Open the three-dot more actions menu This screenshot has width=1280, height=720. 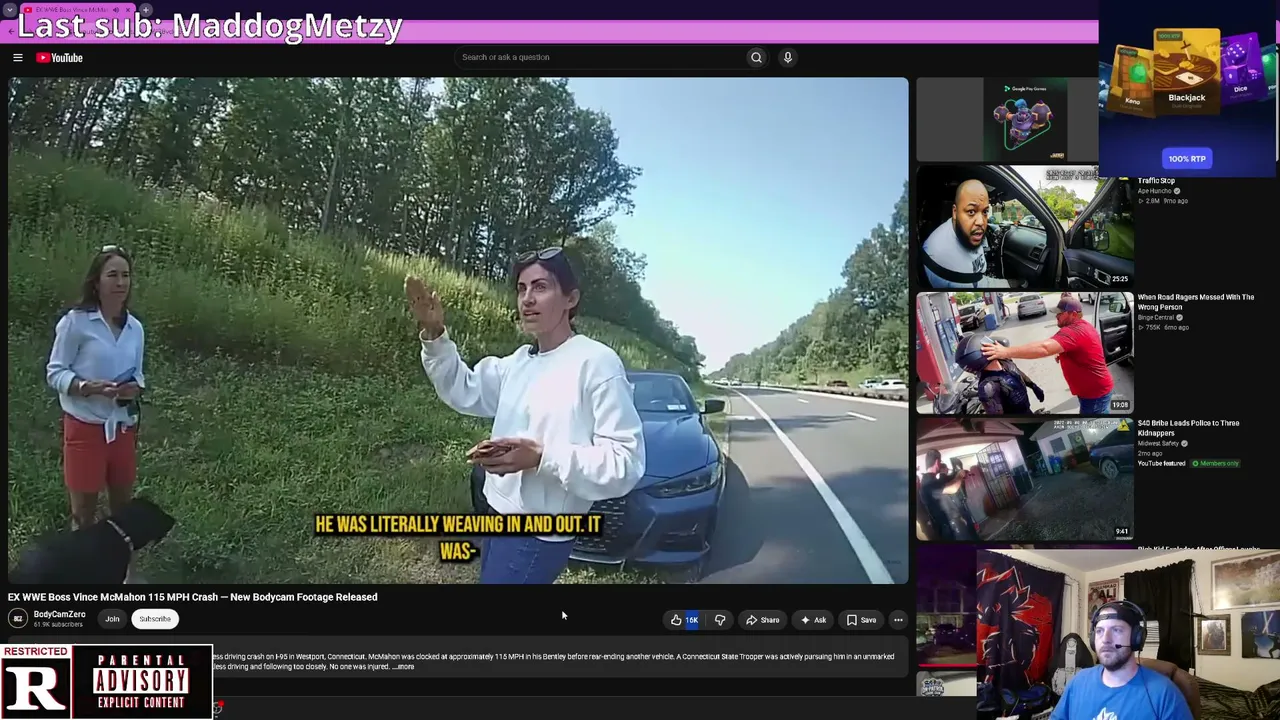tap(898, 620)
